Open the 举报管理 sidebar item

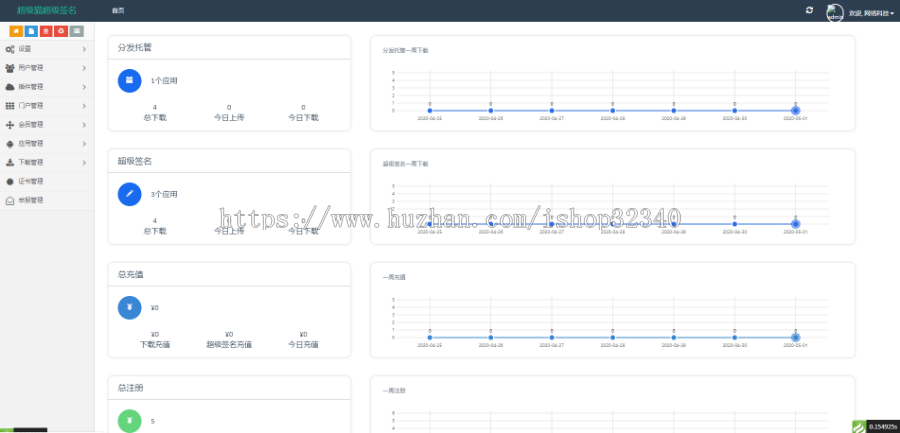pos(47,200)
